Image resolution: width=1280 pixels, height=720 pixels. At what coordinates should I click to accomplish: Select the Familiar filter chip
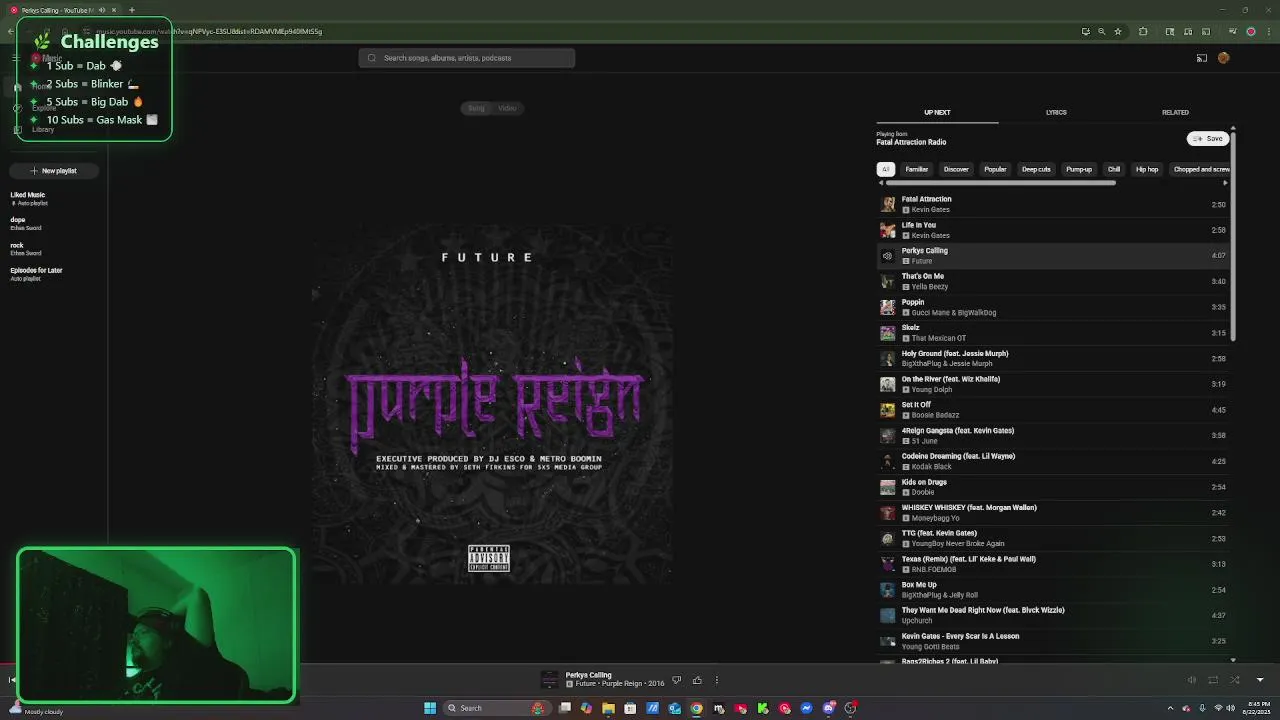coord(917,169)
